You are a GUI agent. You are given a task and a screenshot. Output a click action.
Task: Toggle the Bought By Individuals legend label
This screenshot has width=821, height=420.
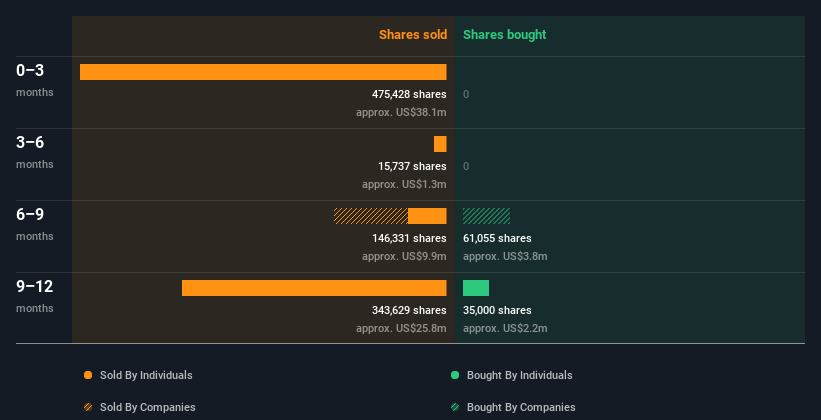519,375
